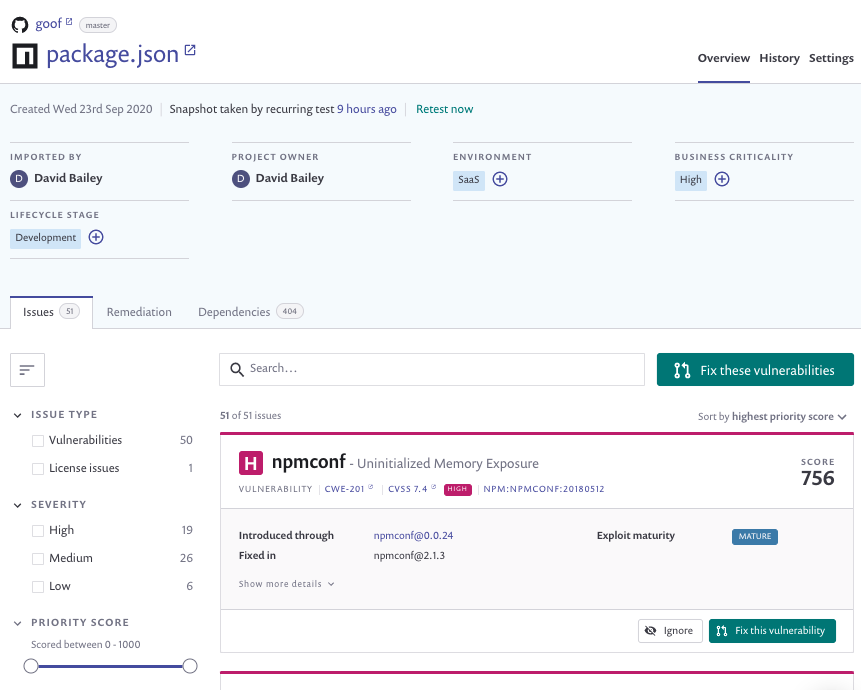Click the Retest now link
Screen dimensions: 861x690
point(444,109)
